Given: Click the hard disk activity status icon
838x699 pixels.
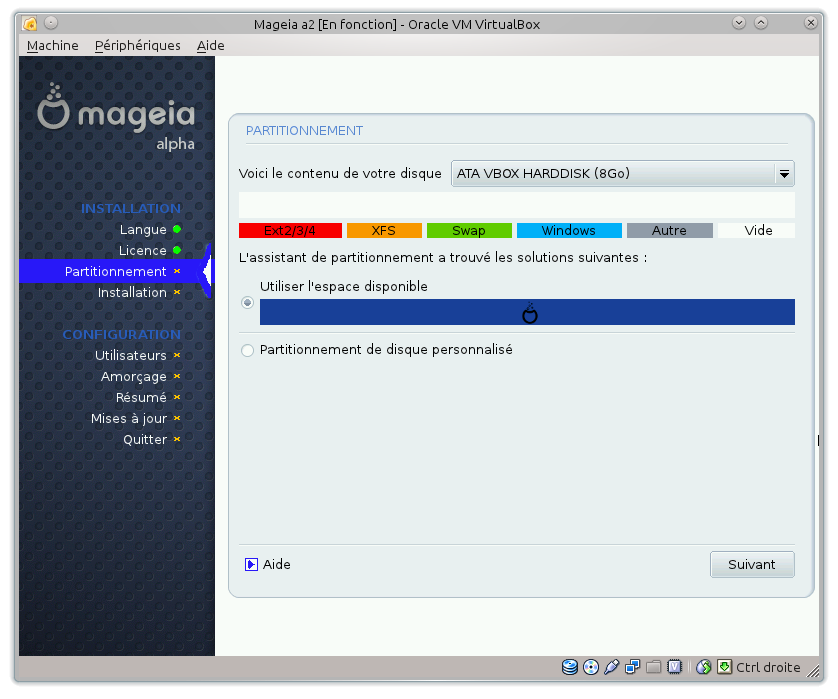Looking at the screenshot, I should coord(570,667).
